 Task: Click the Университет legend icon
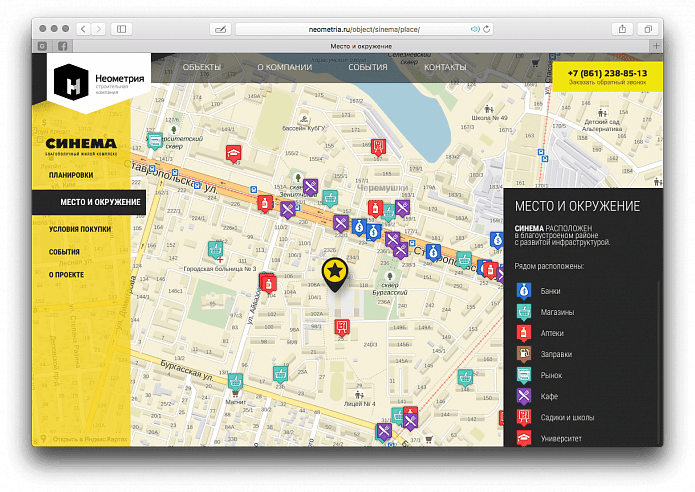point(524,438)
